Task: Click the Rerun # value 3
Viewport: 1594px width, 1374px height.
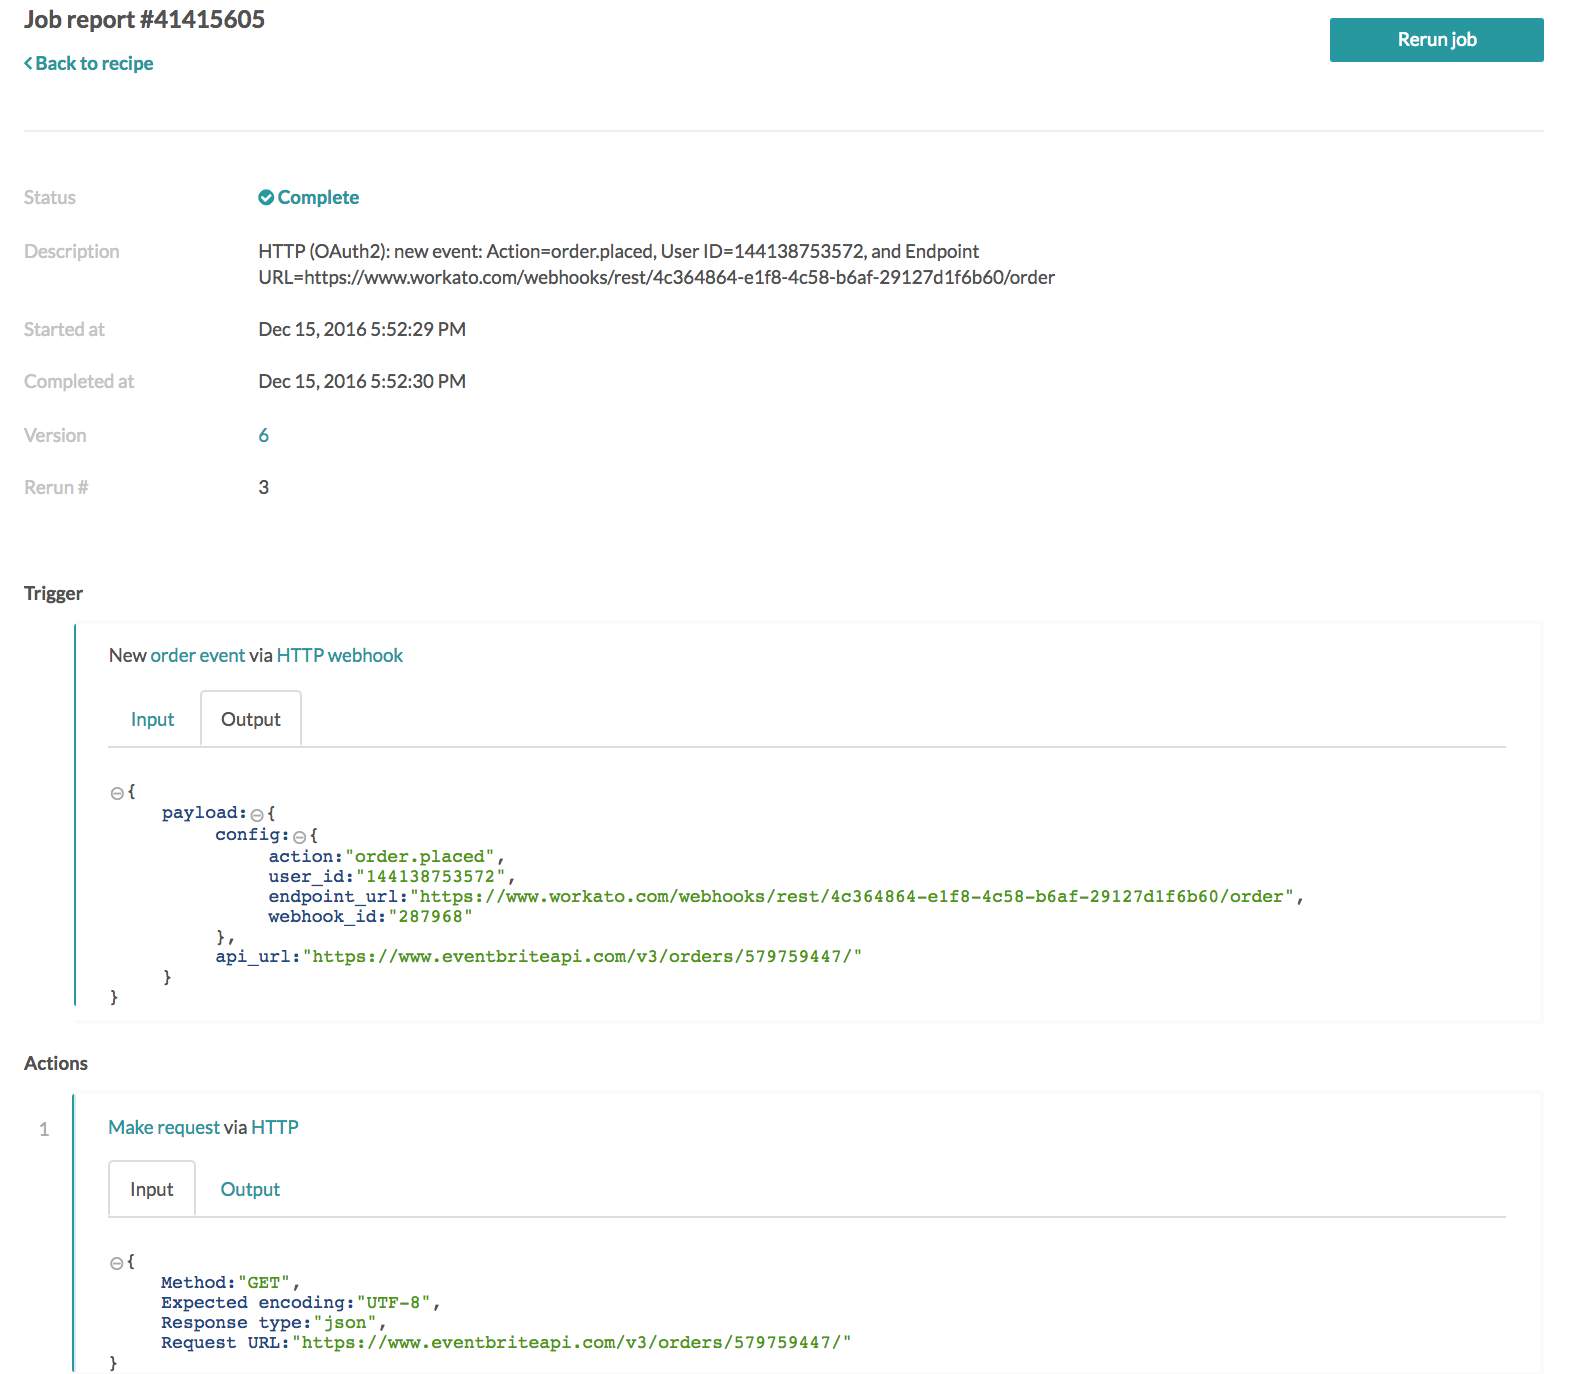Action: 263,487
